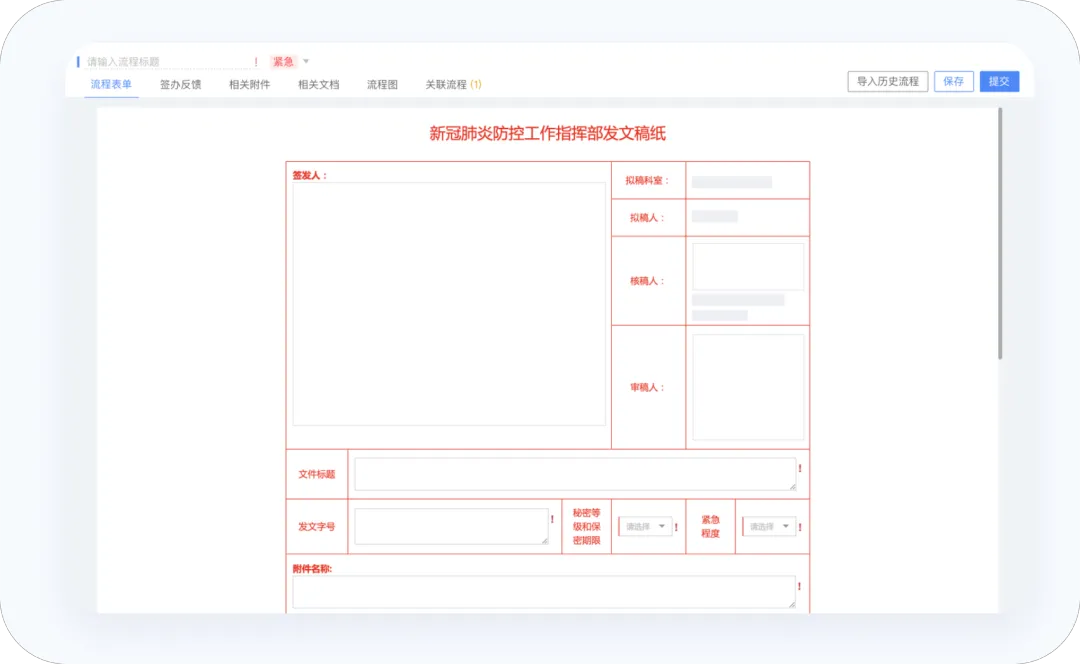Submit the form with 提交 button
The height and width of the screenshot is (664, 1080).
999,82
